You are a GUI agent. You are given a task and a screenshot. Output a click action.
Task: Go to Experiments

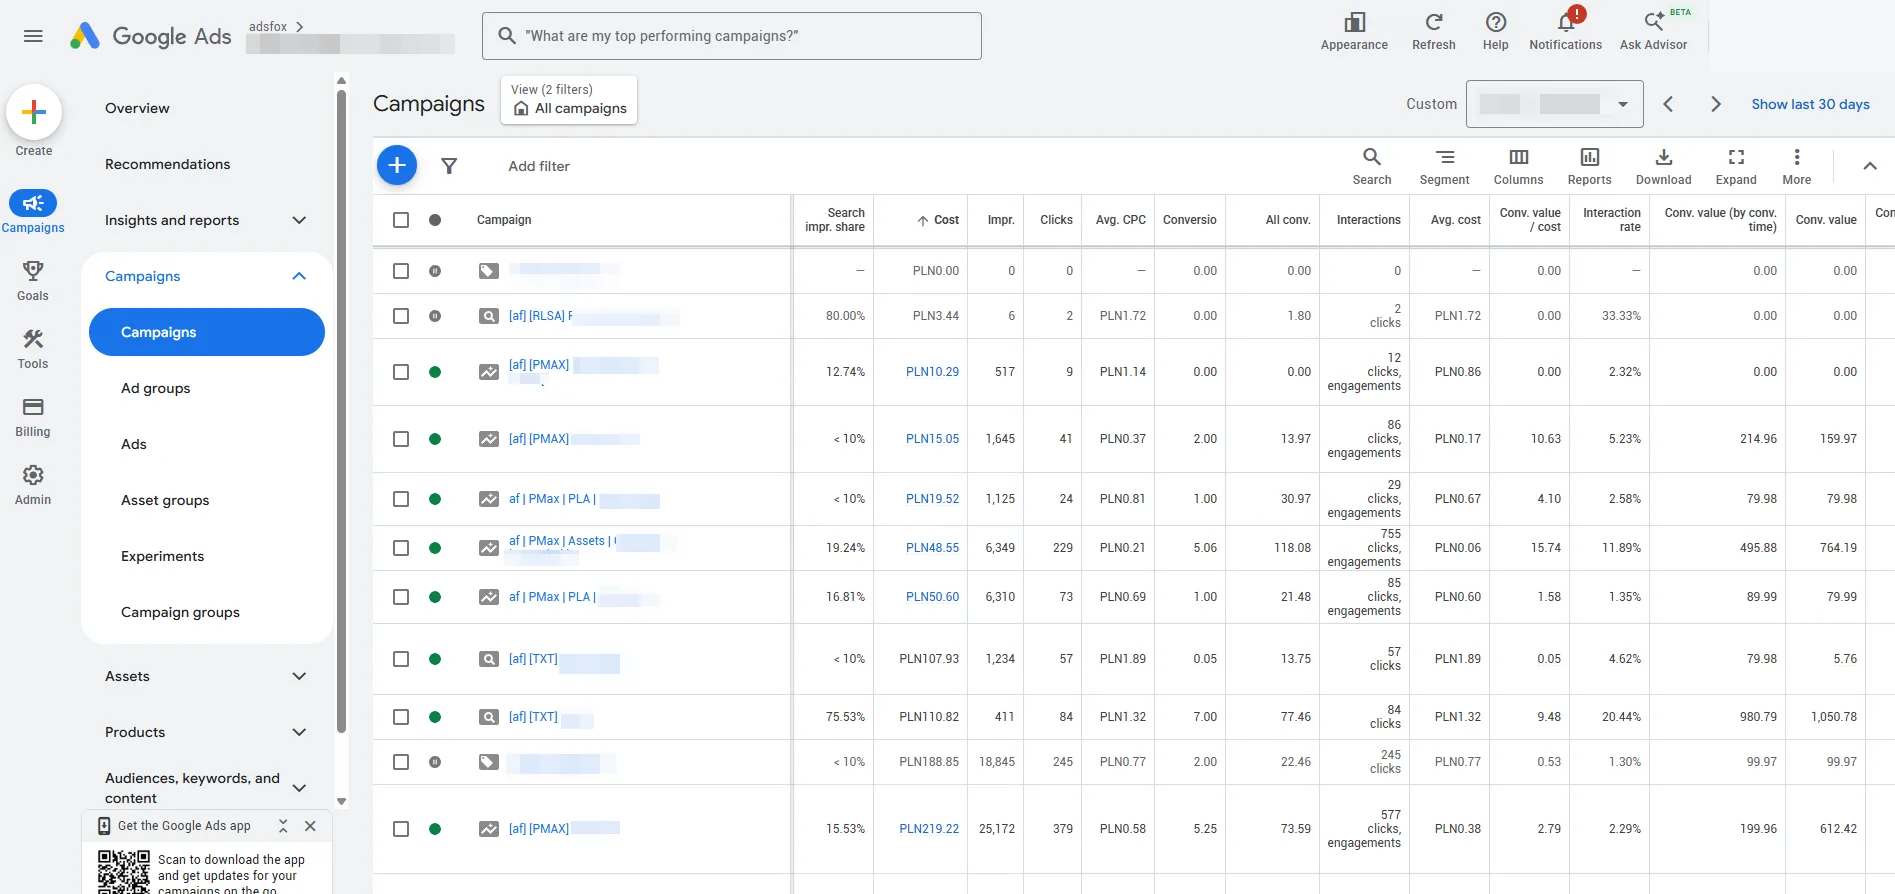coord(162,556)
